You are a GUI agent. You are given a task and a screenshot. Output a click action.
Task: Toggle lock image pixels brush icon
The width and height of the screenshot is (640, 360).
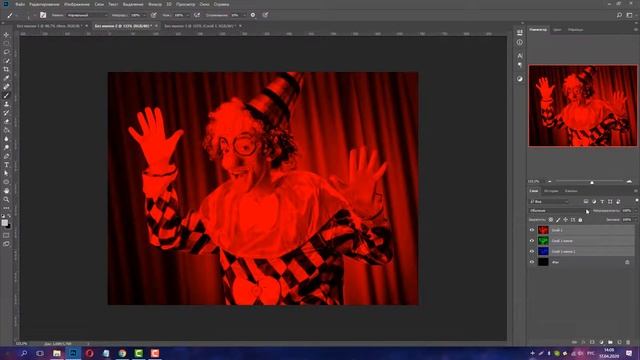pos(558,220)
